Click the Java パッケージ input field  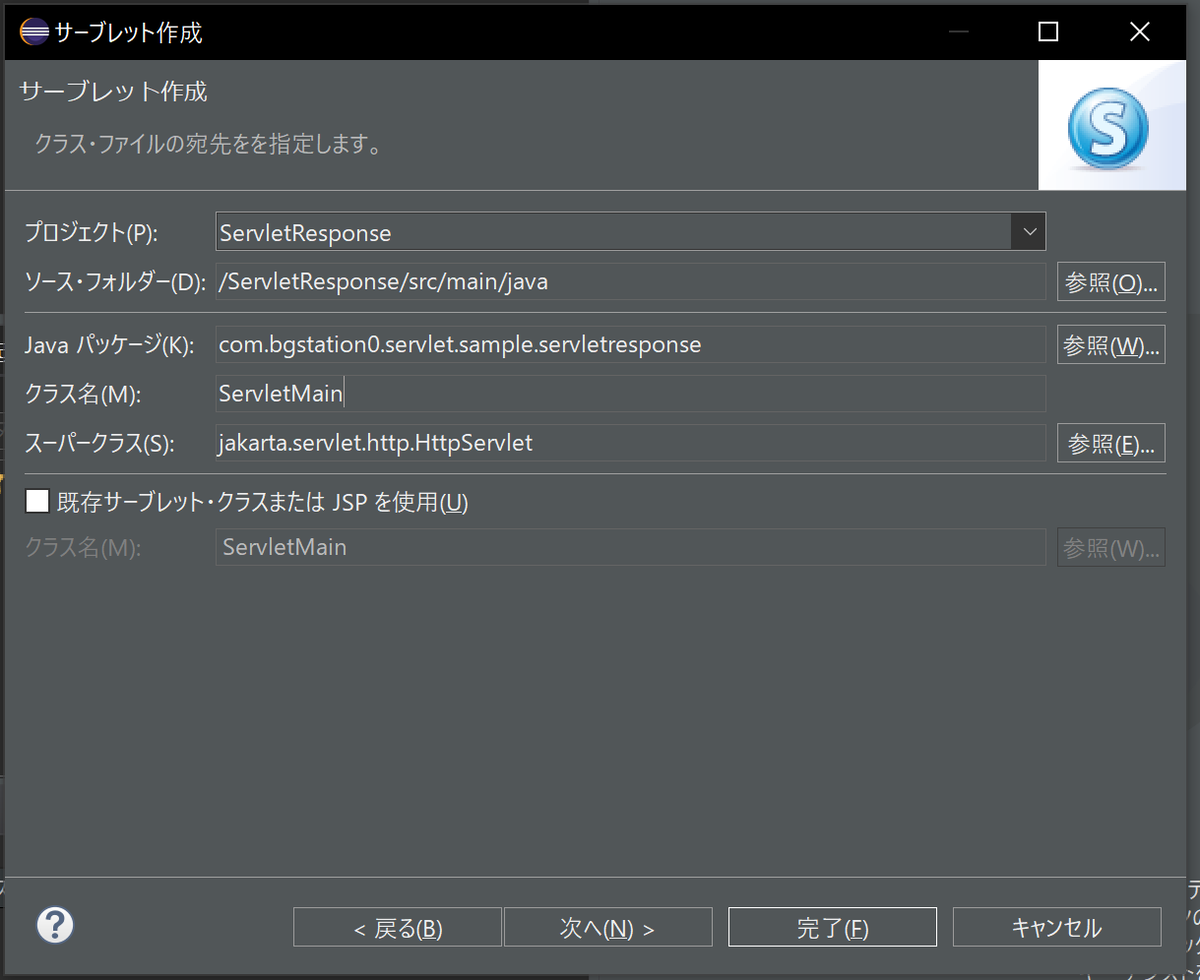coord(630,345)
